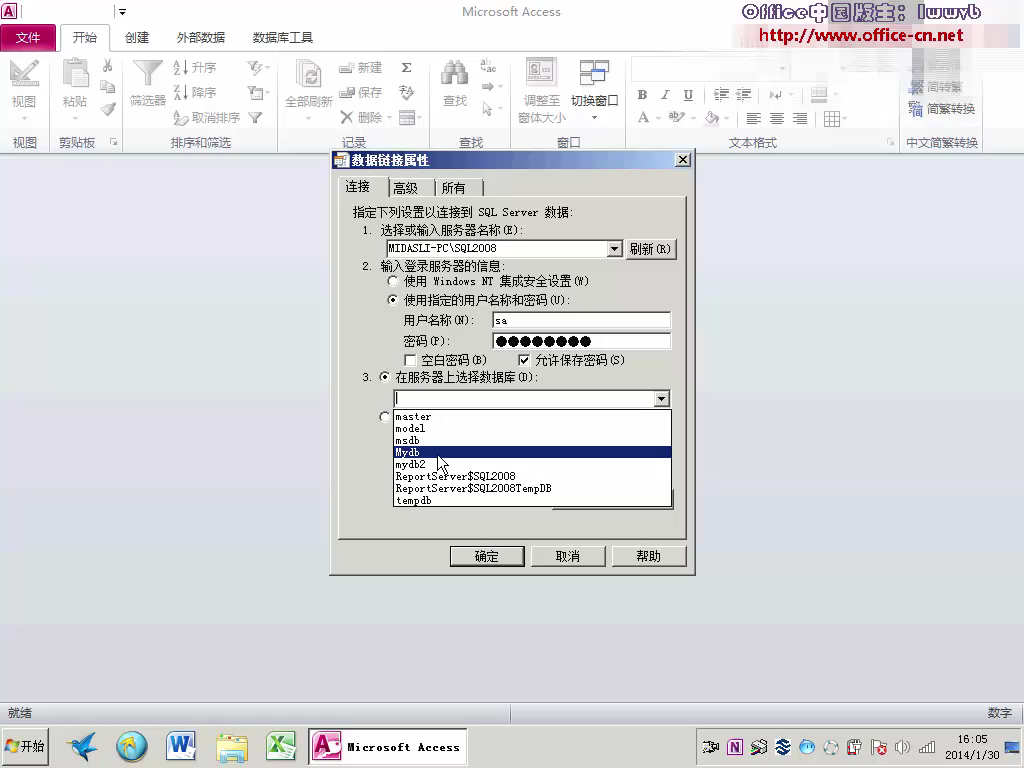This screenshot has width=1024, height=768.
Task: Click the 帮助 Help button
Action: point(648,556)
